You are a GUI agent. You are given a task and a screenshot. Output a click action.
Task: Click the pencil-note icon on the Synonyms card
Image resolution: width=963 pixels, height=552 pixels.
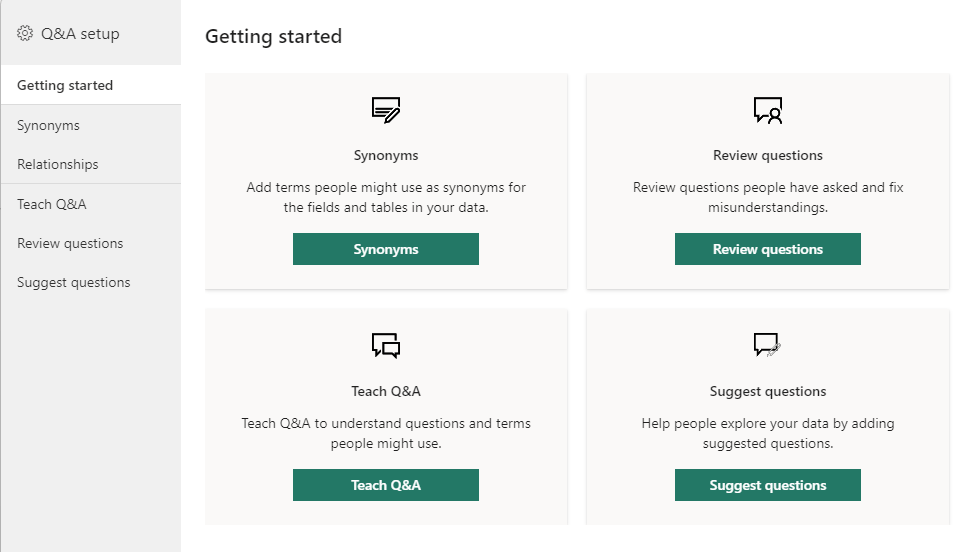click(386, 110)
